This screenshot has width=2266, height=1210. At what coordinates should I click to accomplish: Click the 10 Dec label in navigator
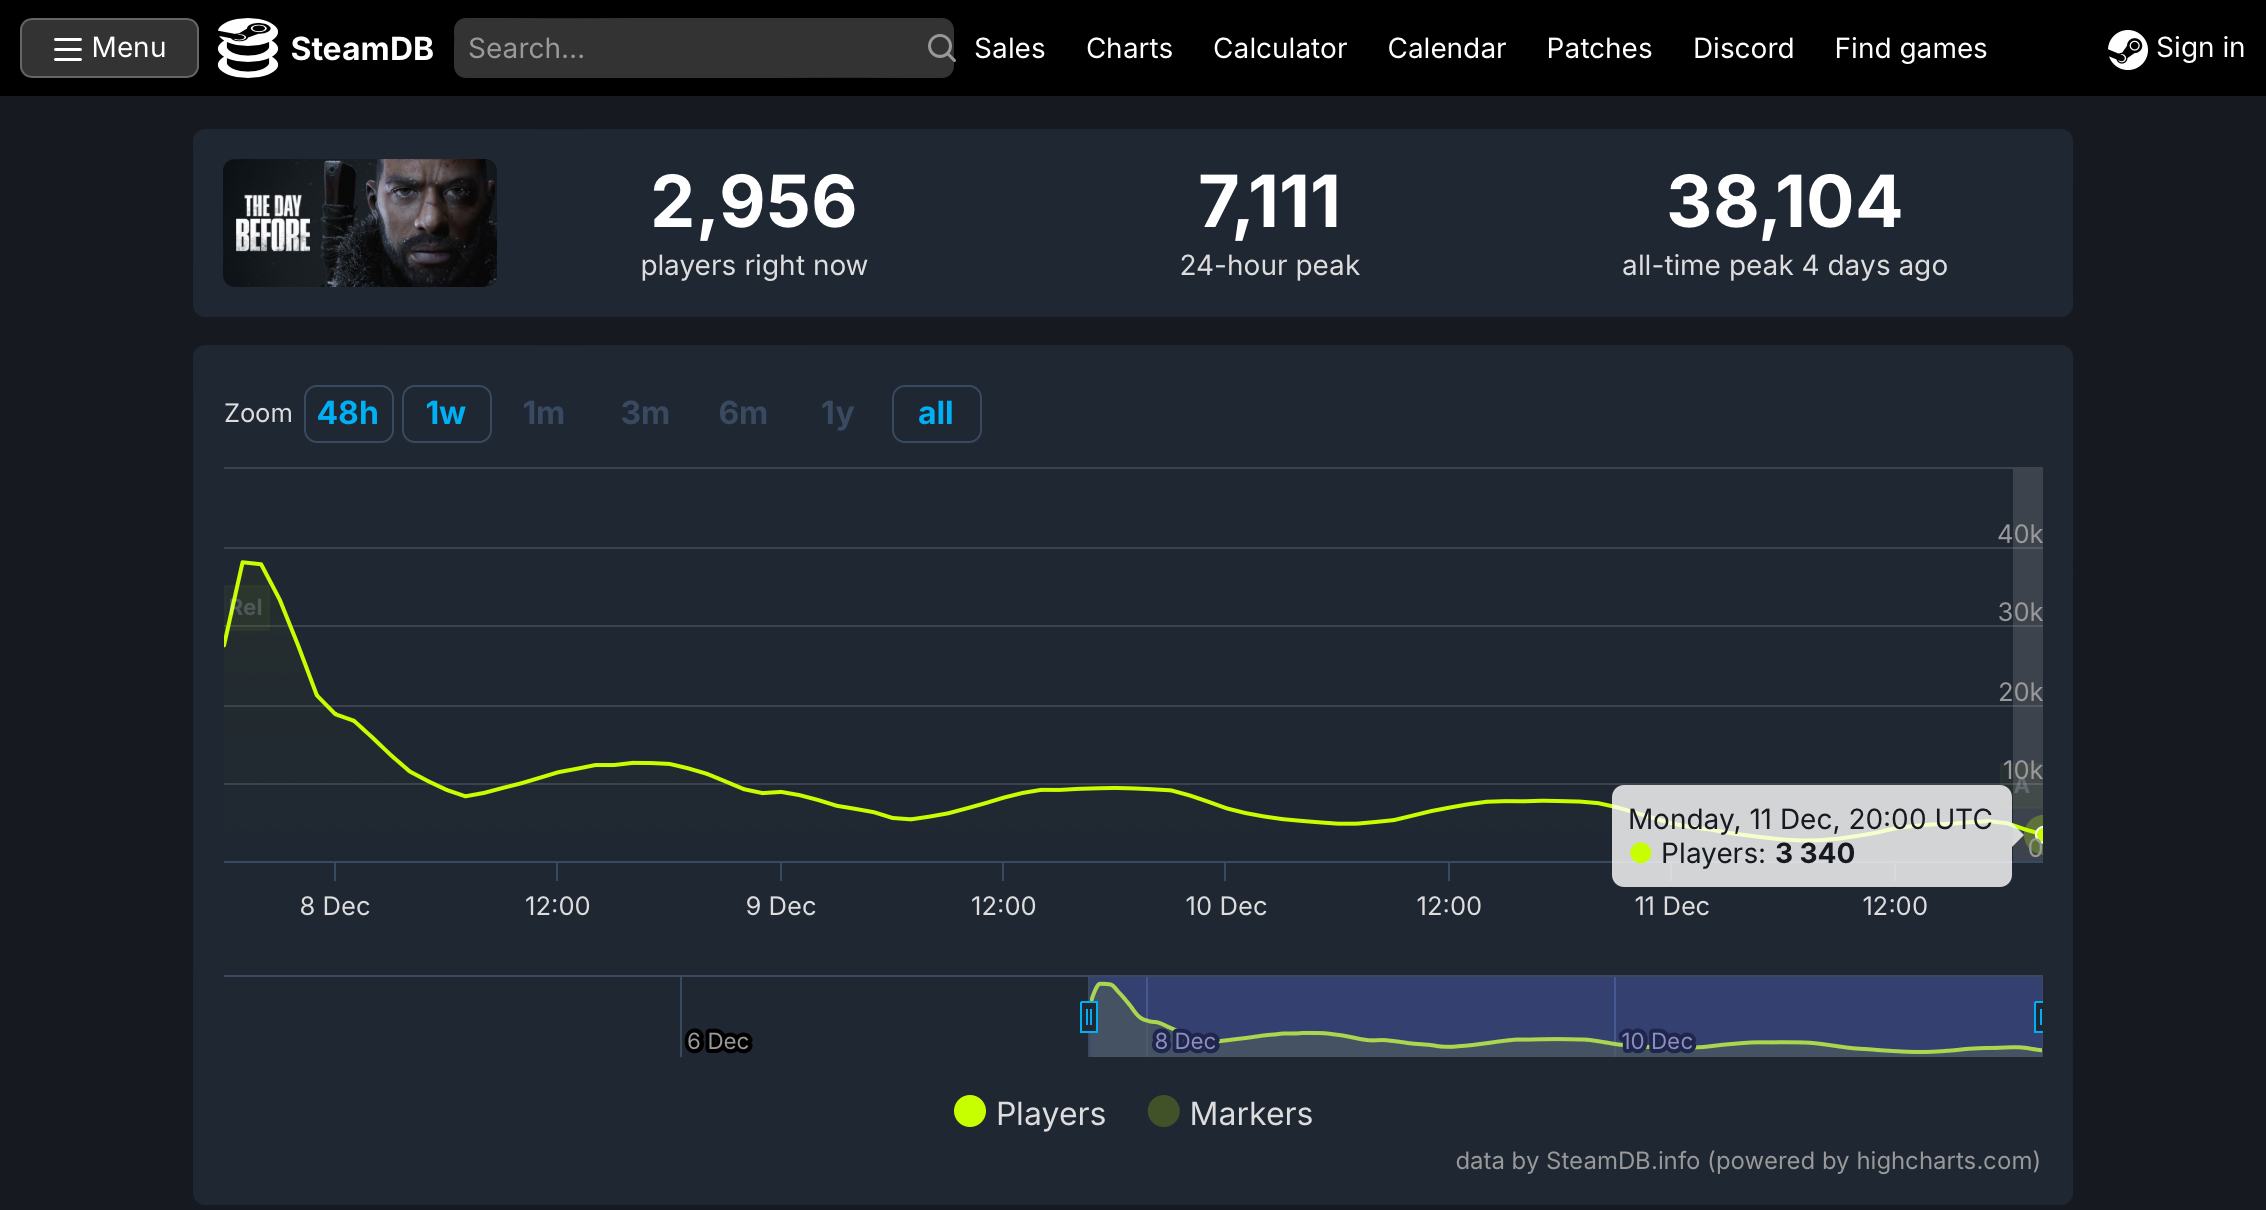(x=1657, y=1041)
